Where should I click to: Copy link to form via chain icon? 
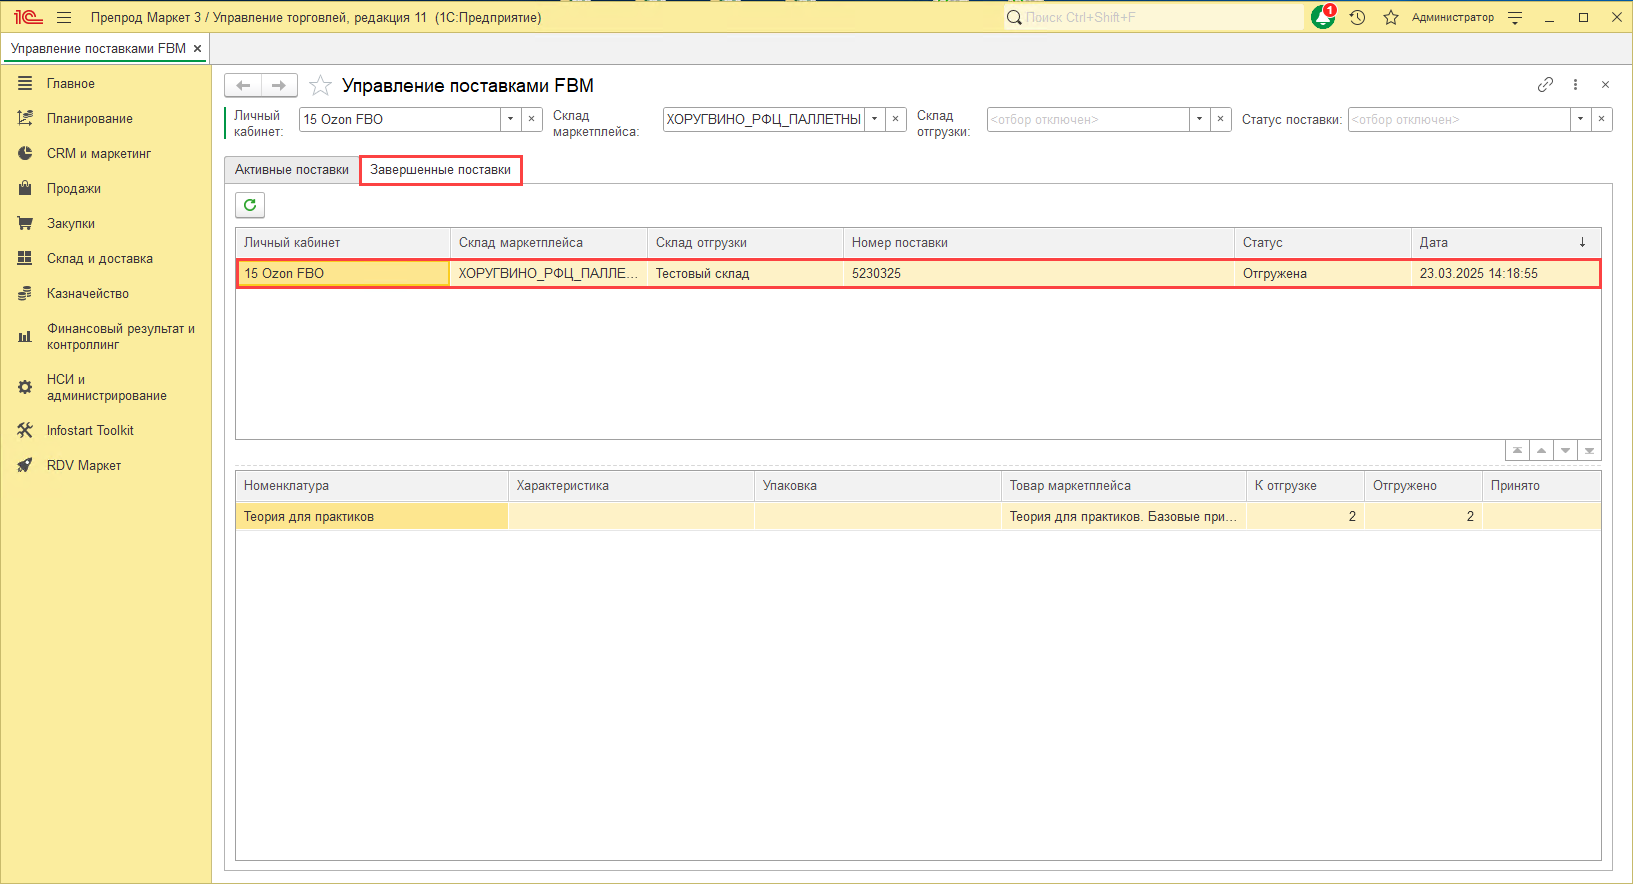pyautogui.click(x=1545, y=85)
